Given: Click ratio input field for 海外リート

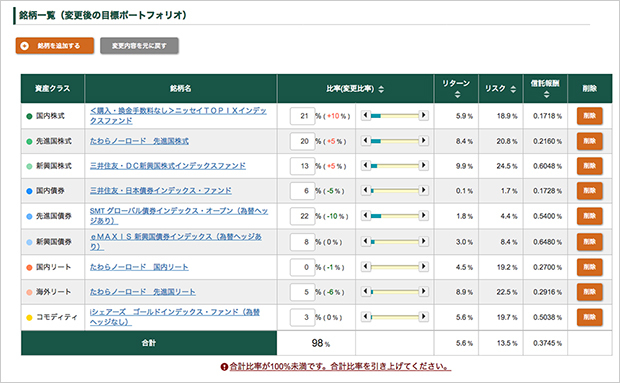Looking at the screenshot, I should tap(302, 292).
